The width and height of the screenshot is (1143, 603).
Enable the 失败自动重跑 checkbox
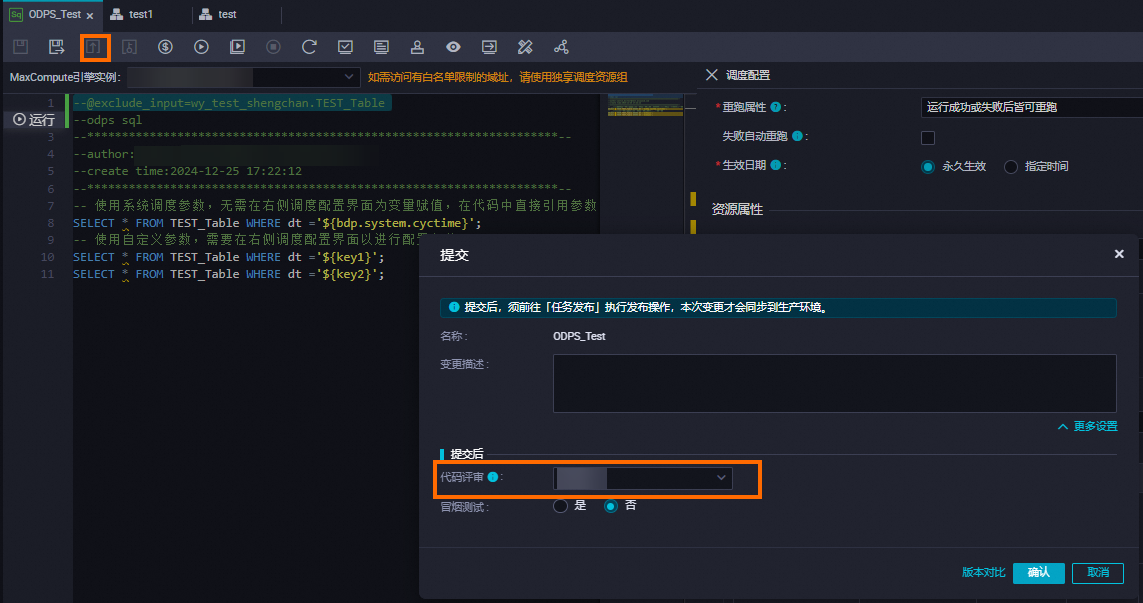928,138
